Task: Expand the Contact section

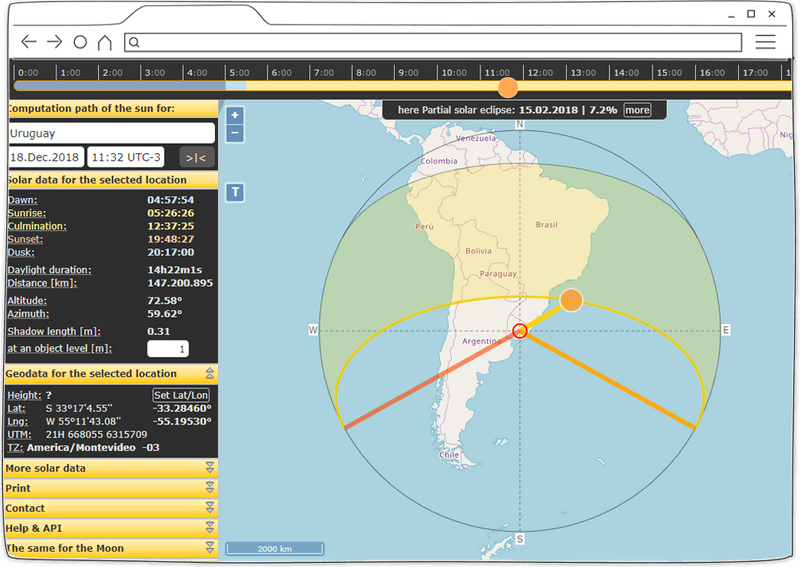Action: (111, 508)
